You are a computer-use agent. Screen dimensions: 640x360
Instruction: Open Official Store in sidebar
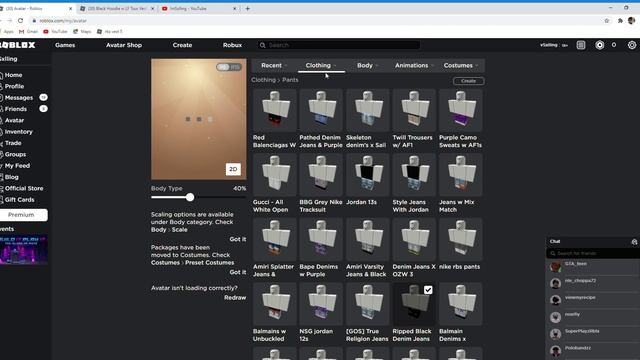click(x=24, y=189)
